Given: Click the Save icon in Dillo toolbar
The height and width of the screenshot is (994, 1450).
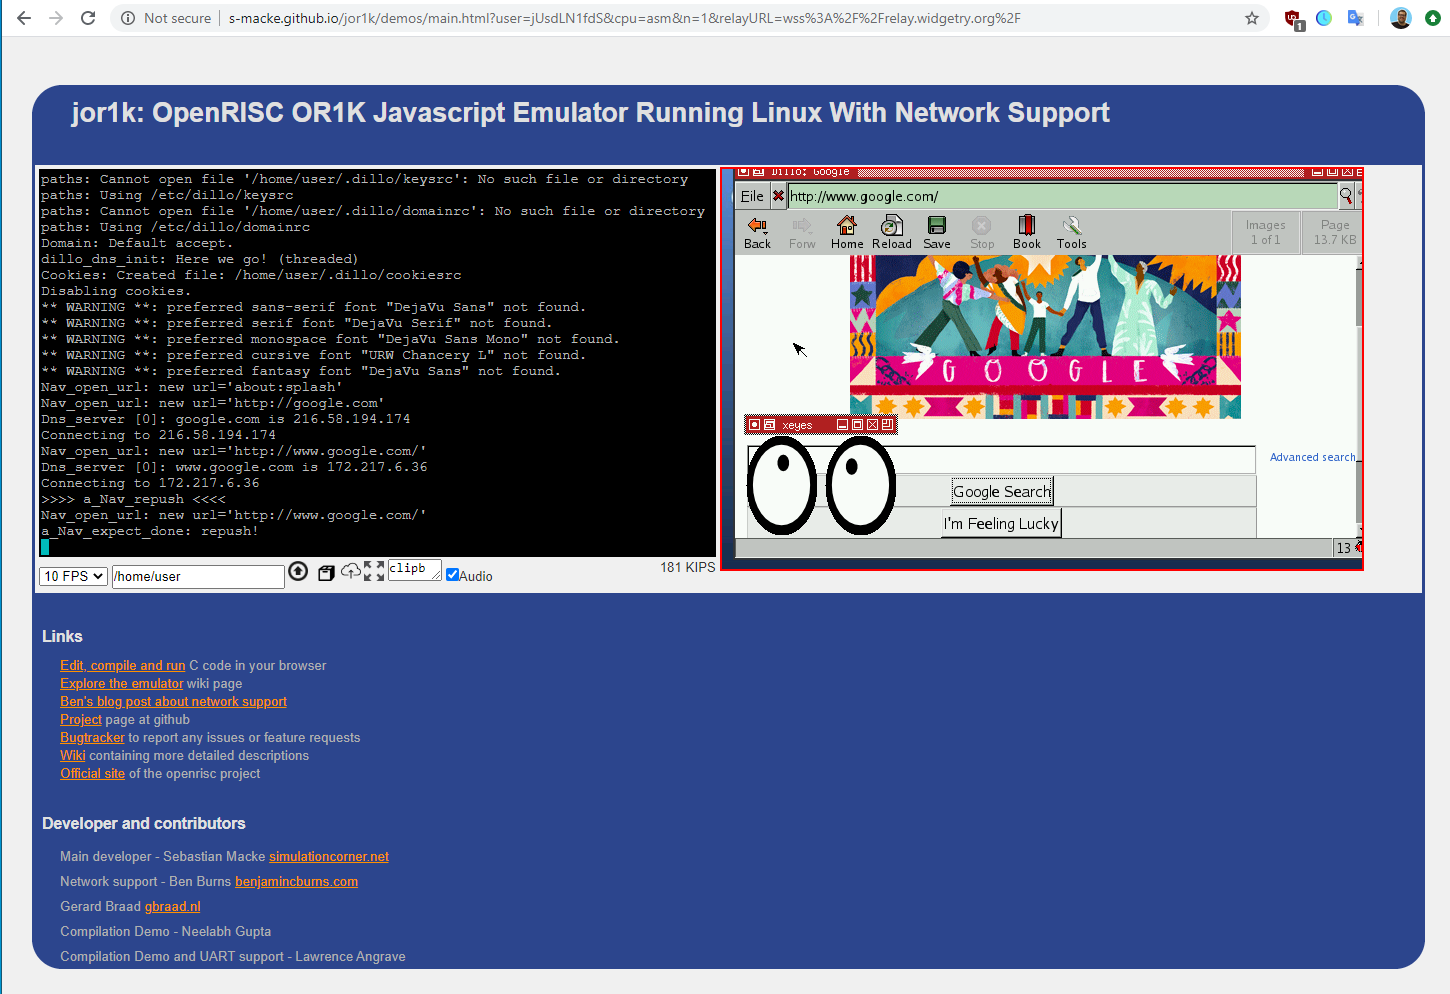Looking at the screenshot, I should 936,231.
